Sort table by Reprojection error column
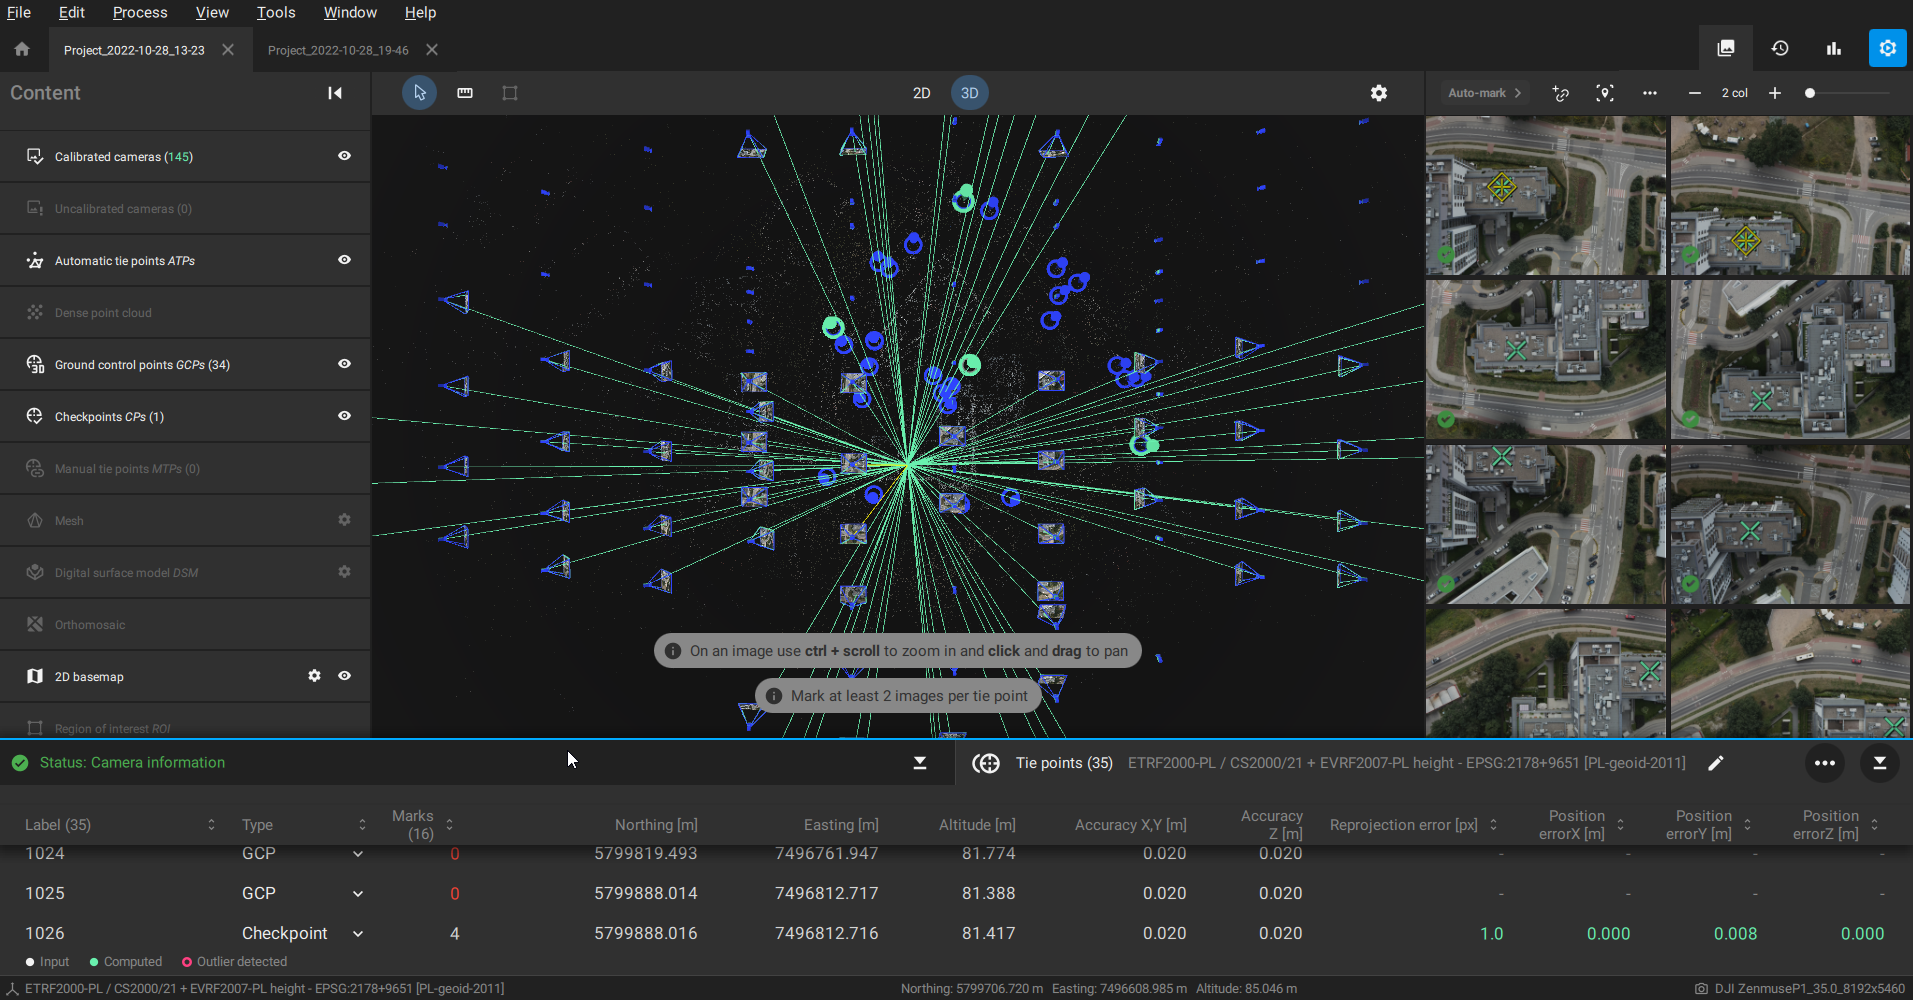1913x1000 pixels. pos(1493,825)
